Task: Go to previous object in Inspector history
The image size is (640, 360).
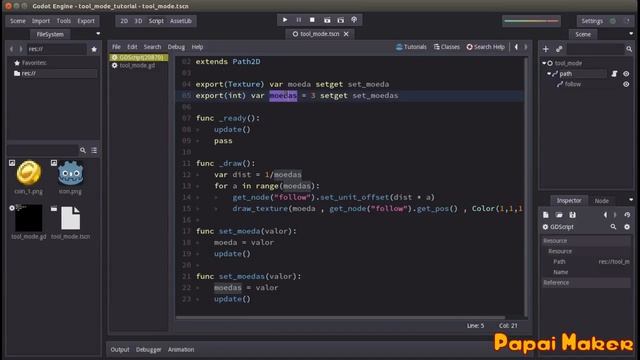Action: click(x=605, y=215)
